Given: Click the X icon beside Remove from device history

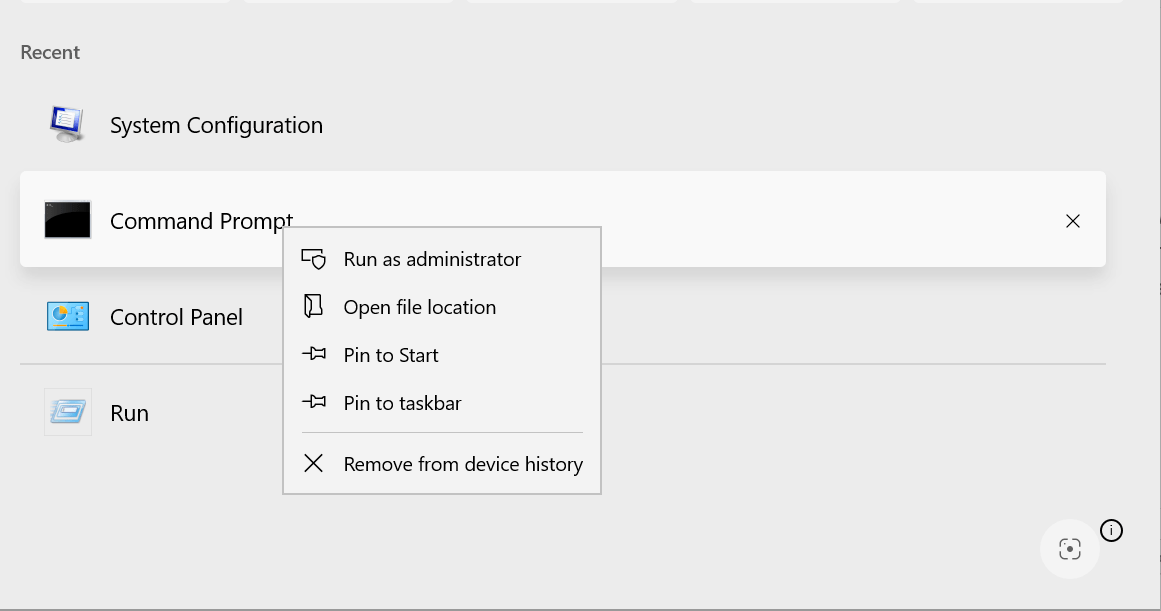Looking at the screenshot, I should (x=314, y=464).
